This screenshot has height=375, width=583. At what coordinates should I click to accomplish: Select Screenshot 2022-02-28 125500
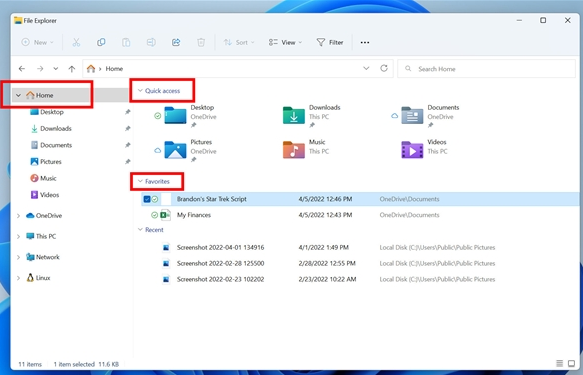[220, 264]
